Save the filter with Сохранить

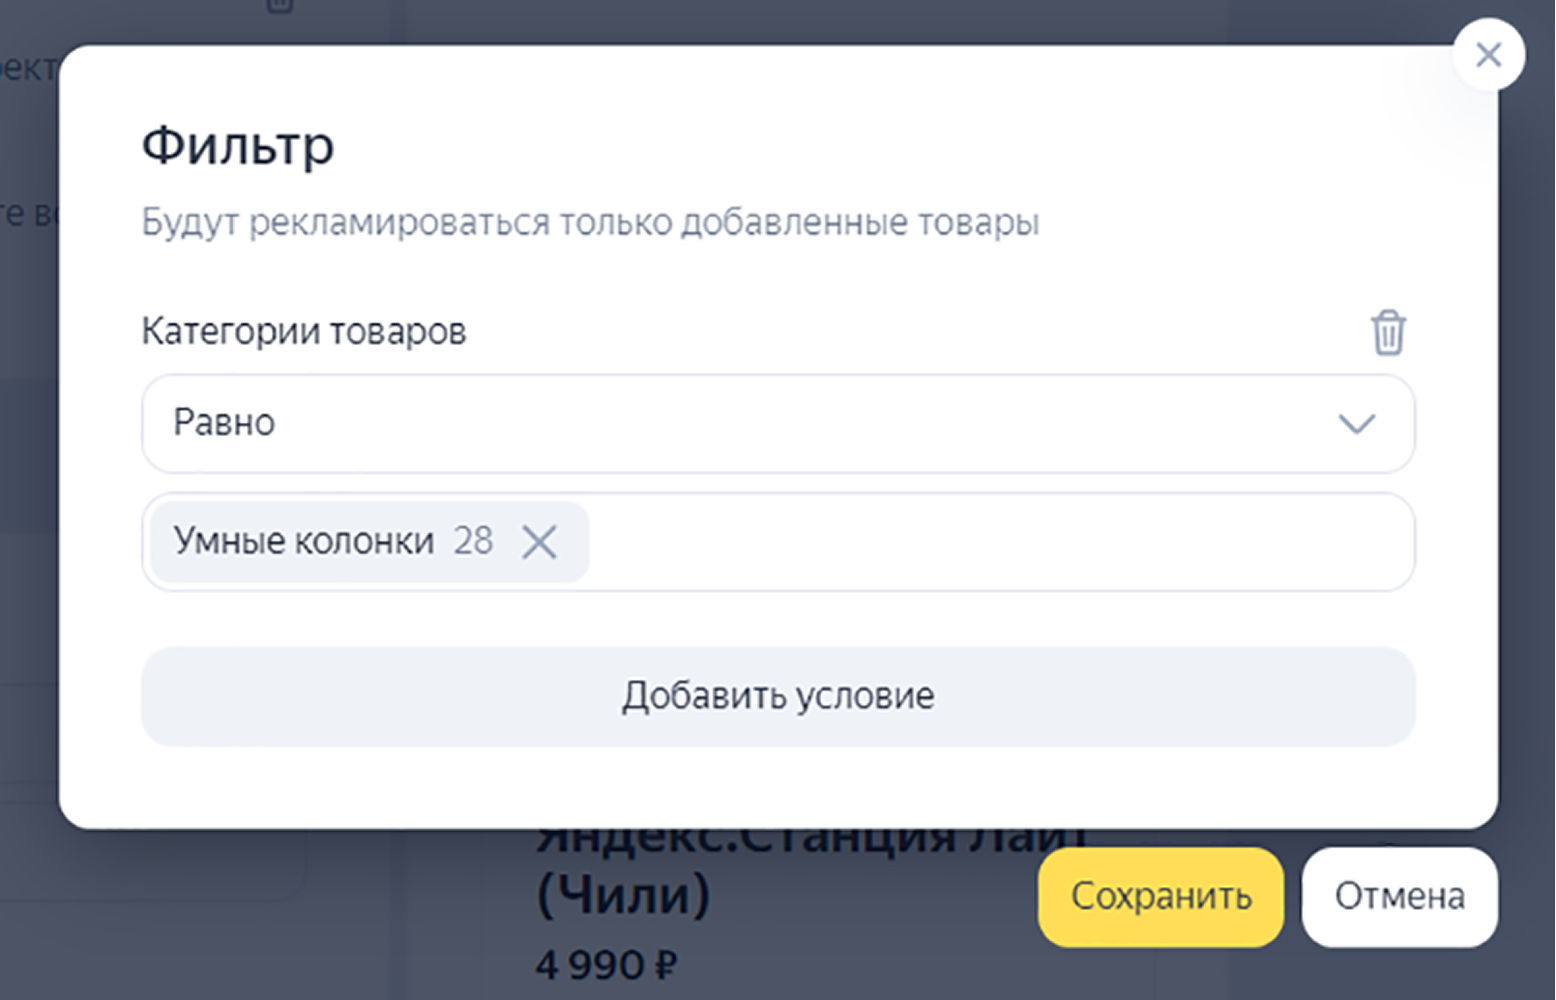[x=1160, y=897]
